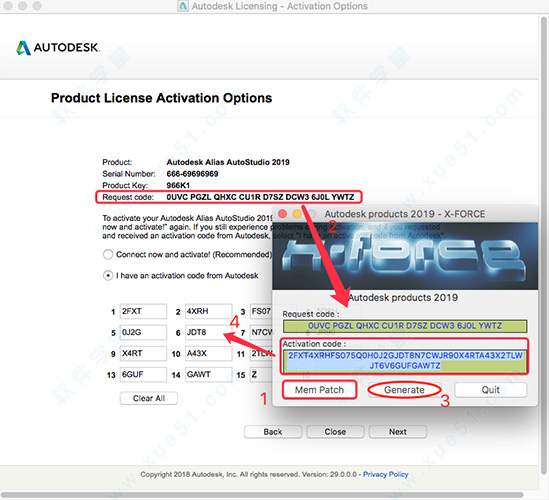Viewport: 549px width, 500px height.
Task: Focus activation field 6 containing JDT8
Action: click(208, 332)
